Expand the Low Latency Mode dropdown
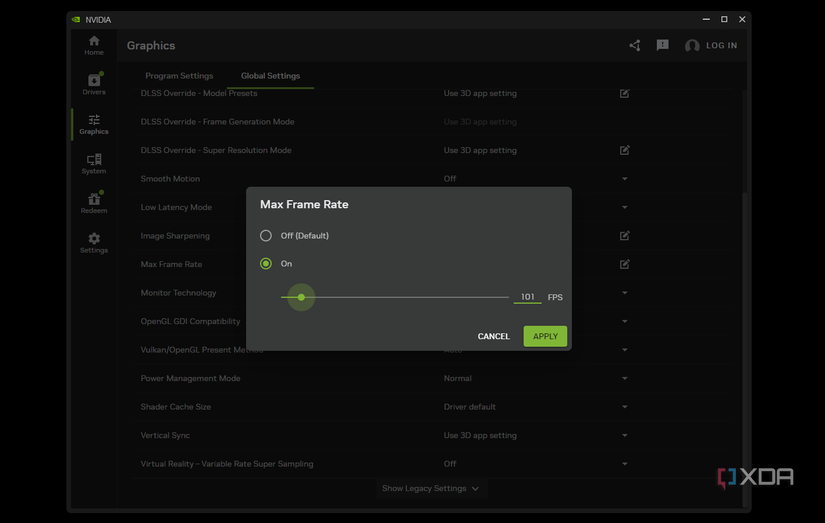 point(625,207)
